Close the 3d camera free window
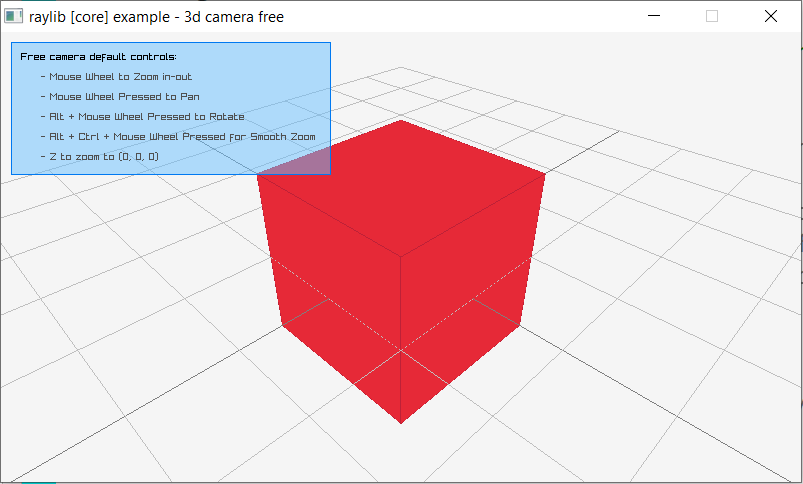 [771, 16]
